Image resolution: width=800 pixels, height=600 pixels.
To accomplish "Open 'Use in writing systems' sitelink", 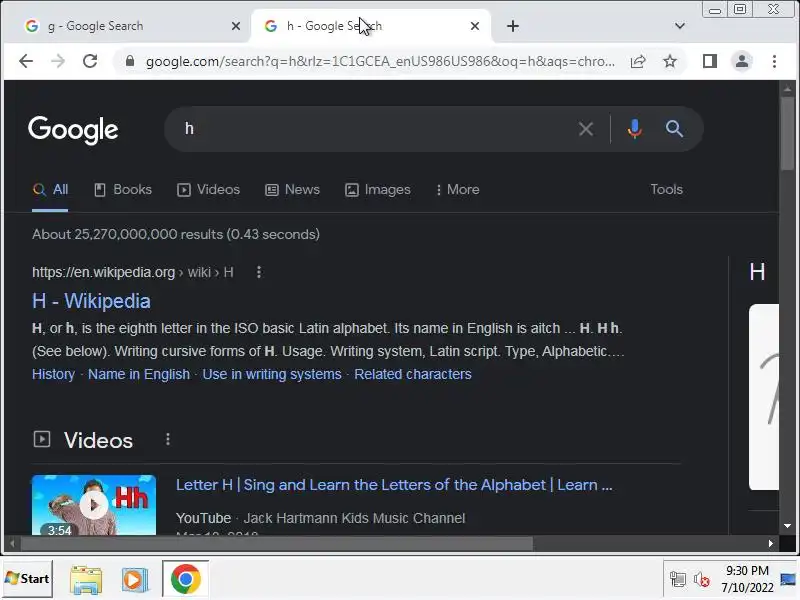I will pyautogui.click(x=272, y=374).
